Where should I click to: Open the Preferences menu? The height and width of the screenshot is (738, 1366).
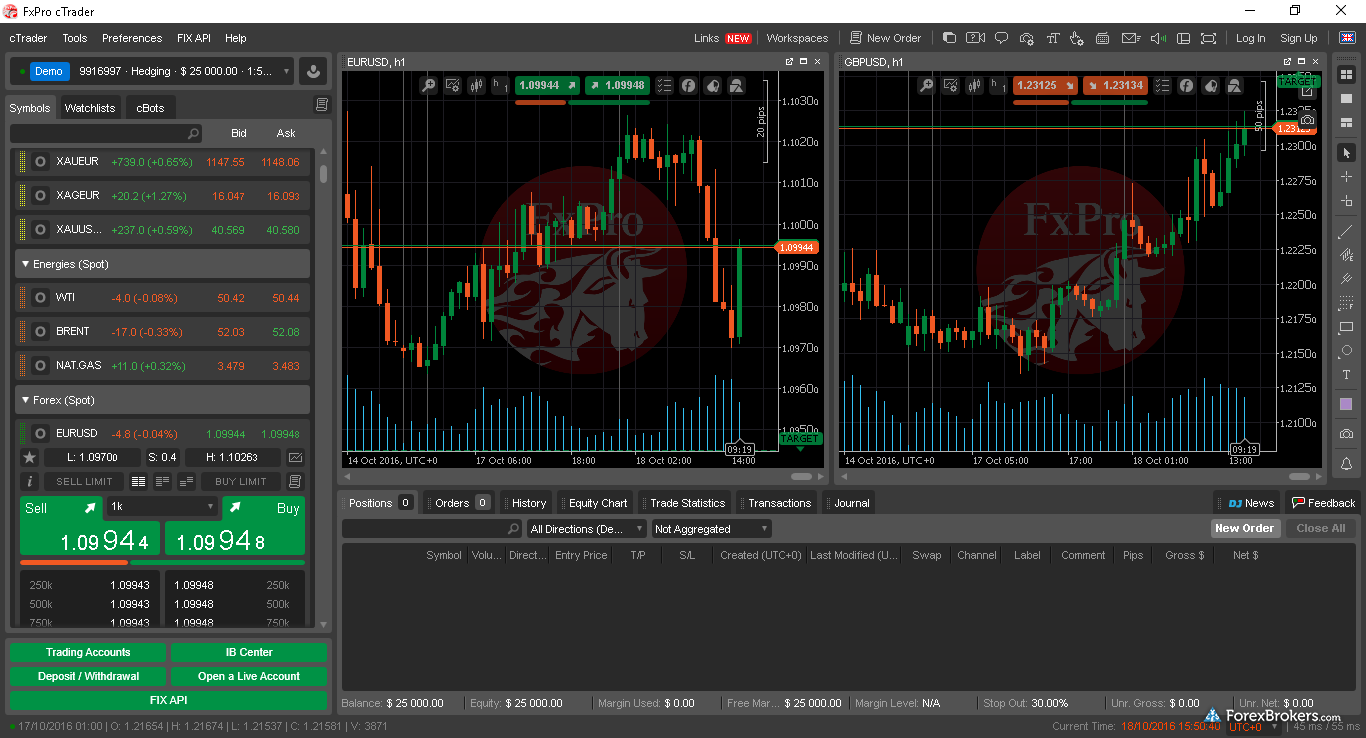131,38
